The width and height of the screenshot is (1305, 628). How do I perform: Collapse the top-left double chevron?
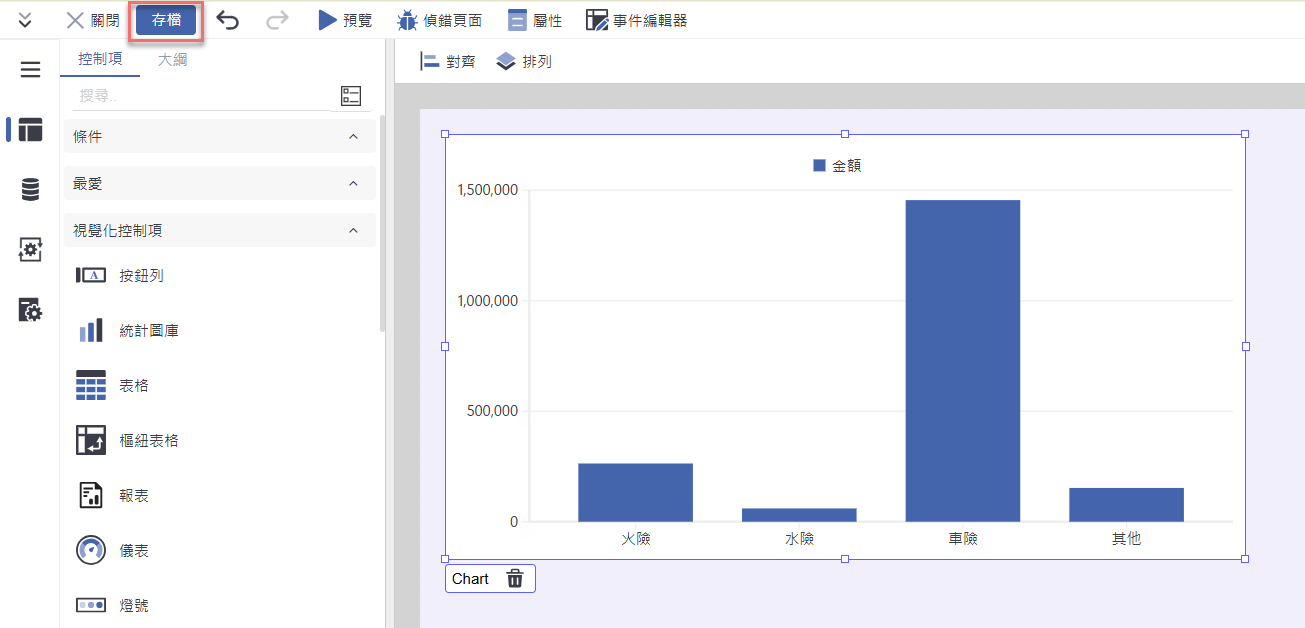(x=26, y=20)
